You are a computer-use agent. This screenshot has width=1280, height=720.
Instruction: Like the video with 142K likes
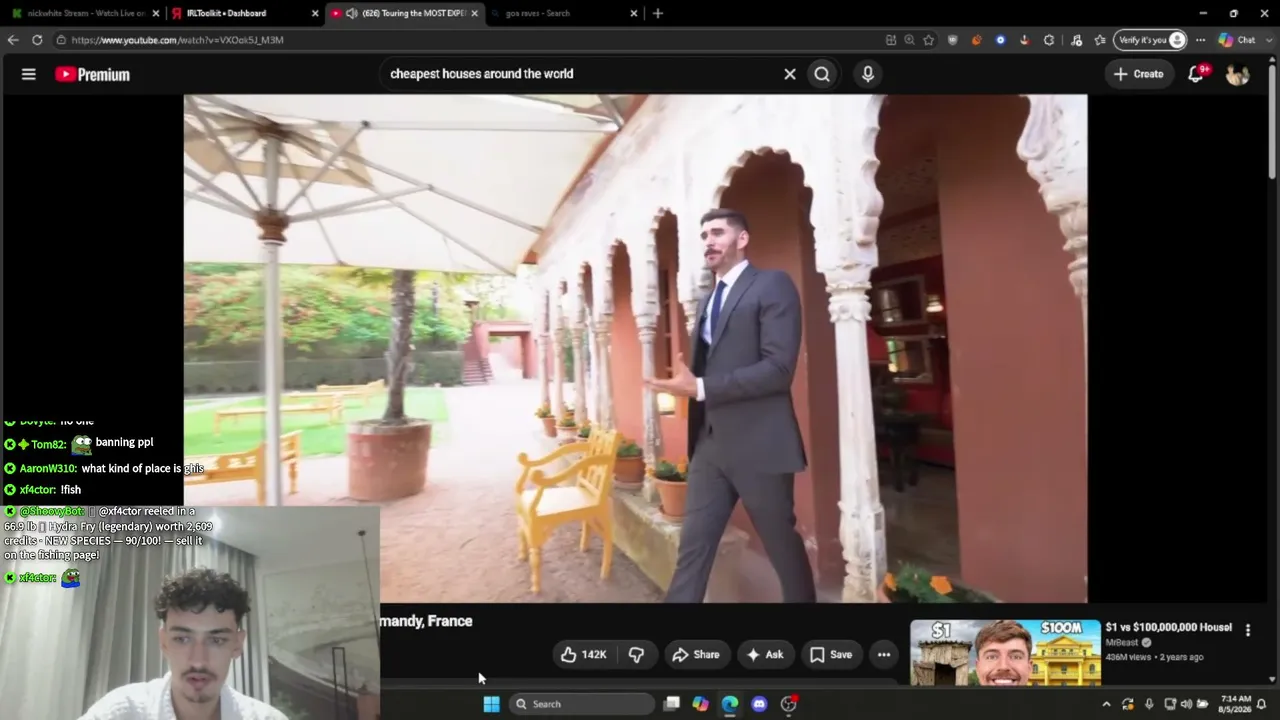(x=584, y=655)
